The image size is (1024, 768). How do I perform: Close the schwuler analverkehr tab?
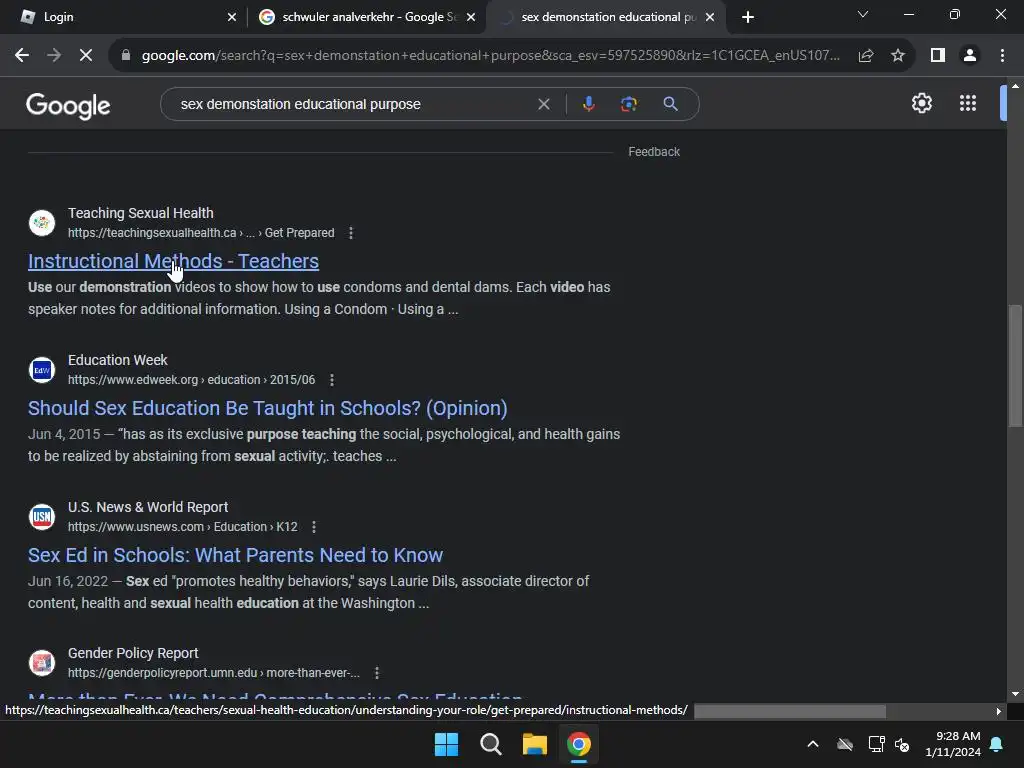471,17
